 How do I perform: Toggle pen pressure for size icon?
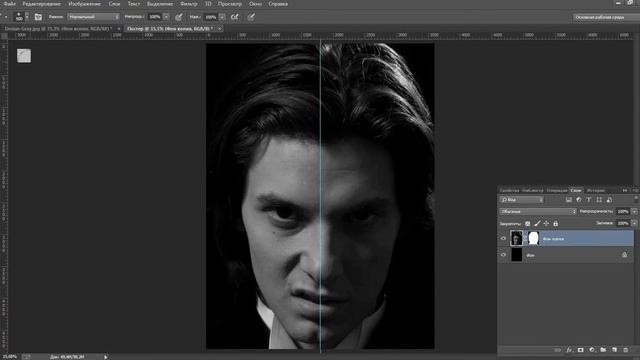(x=251, y=17)
